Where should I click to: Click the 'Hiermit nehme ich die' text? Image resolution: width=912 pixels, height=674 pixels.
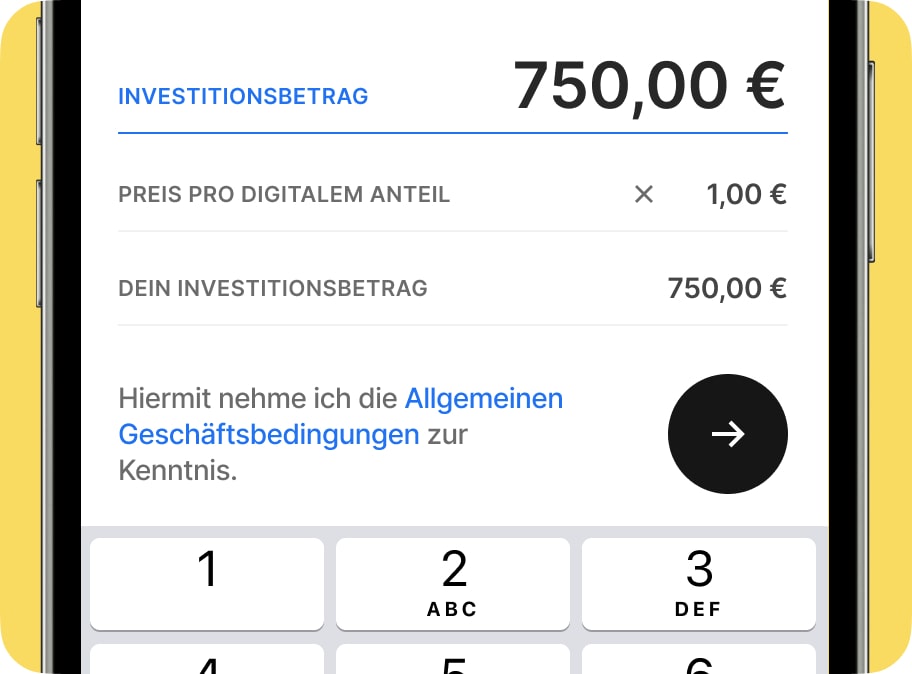click(258, 399)
